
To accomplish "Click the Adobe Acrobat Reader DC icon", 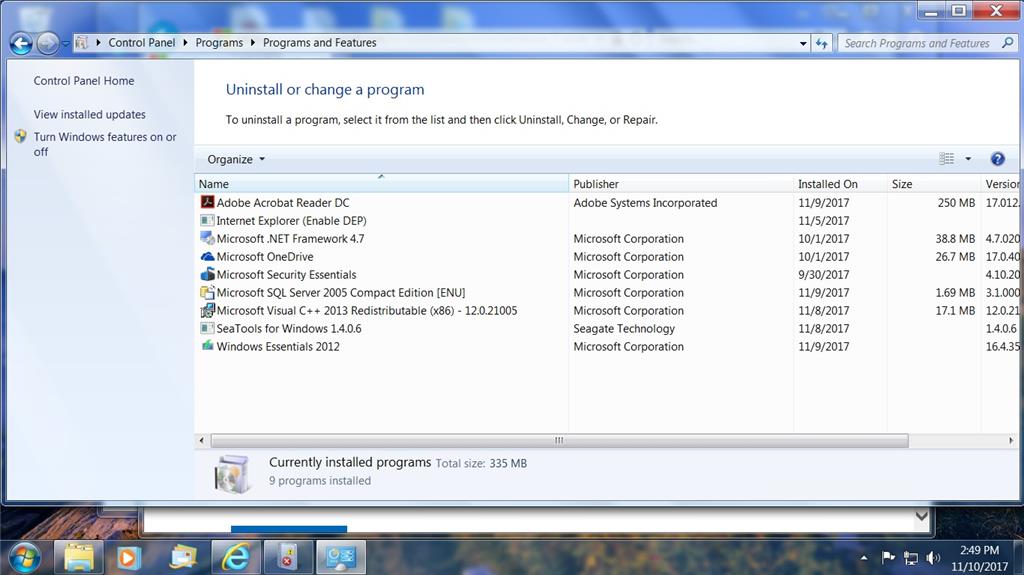I will [x=207, y=202].
